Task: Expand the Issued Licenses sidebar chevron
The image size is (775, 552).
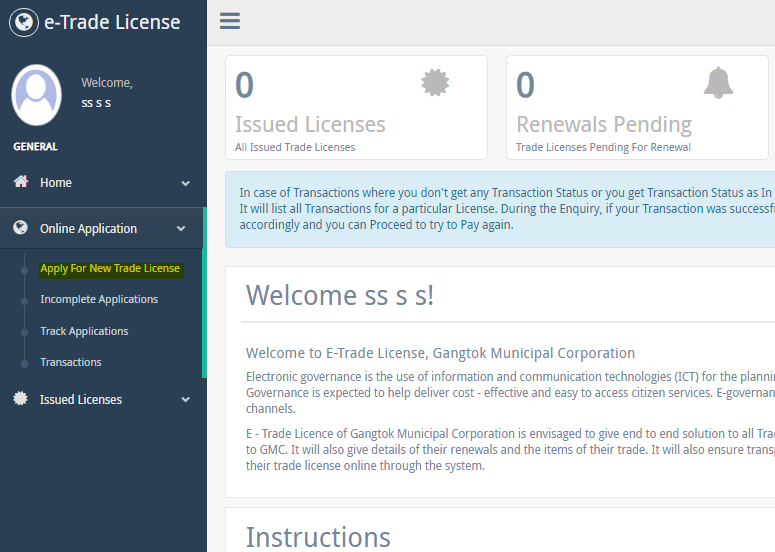Action: pyautogui.click(x=185, y=400)
